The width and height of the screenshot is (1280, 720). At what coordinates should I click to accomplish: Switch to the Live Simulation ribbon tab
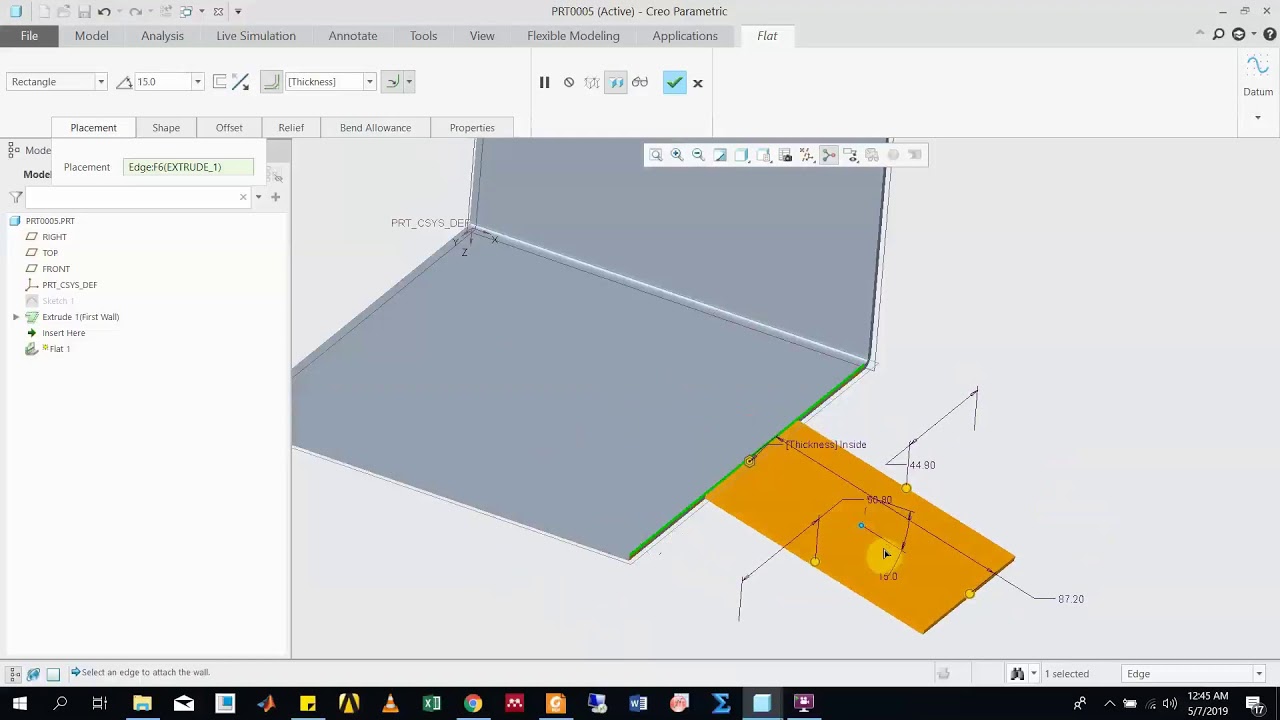tap(256, 36)
